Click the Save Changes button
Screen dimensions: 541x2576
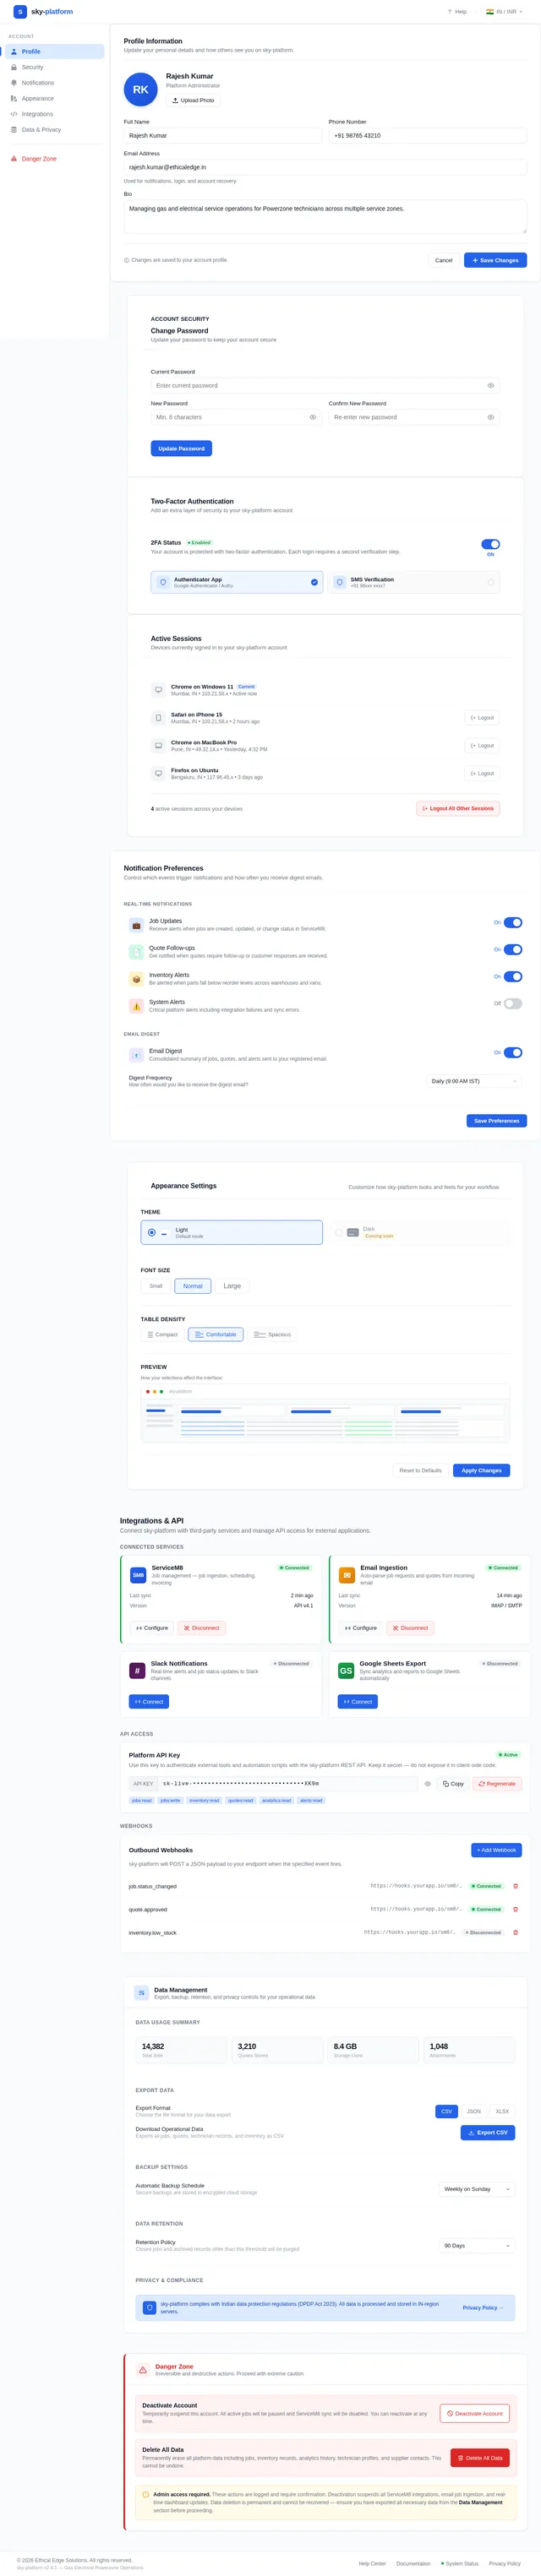tap(495, 260)
